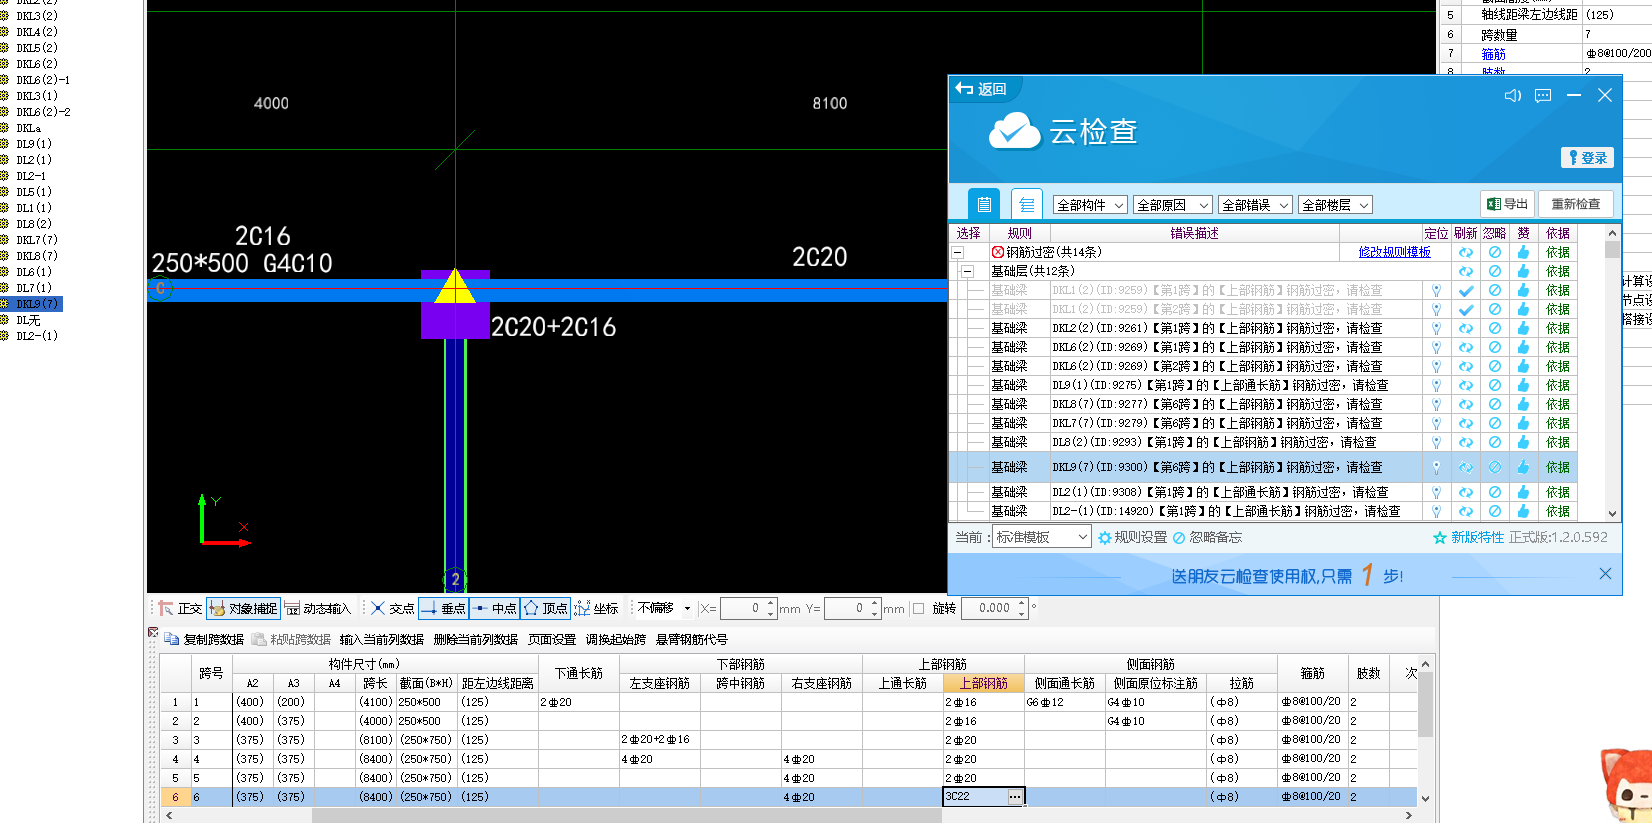Ignore all 钢筋过密 errors via group icon
Screen dimensions: 1652x823
coord(1494,252)
